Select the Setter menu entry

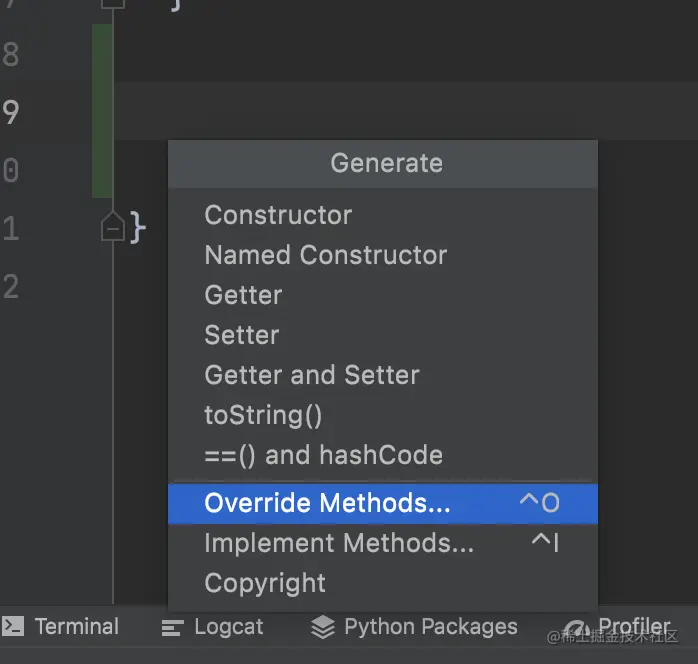[383, 335]
